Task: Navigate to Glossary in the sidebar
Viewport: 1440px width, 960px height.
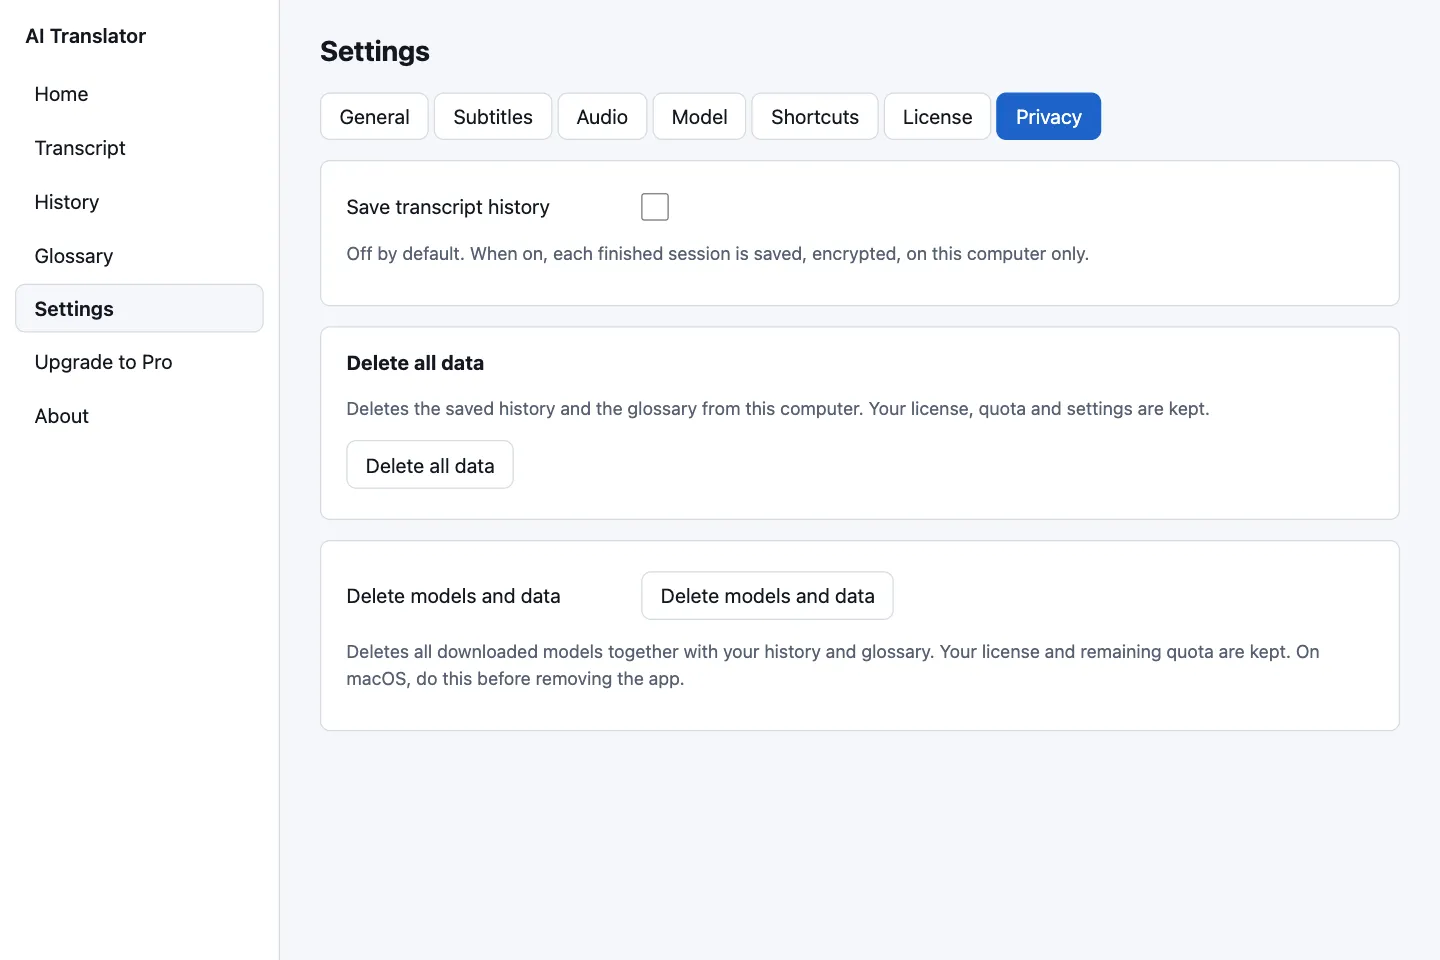Action: pyautogui.click(x=139, y=256)
